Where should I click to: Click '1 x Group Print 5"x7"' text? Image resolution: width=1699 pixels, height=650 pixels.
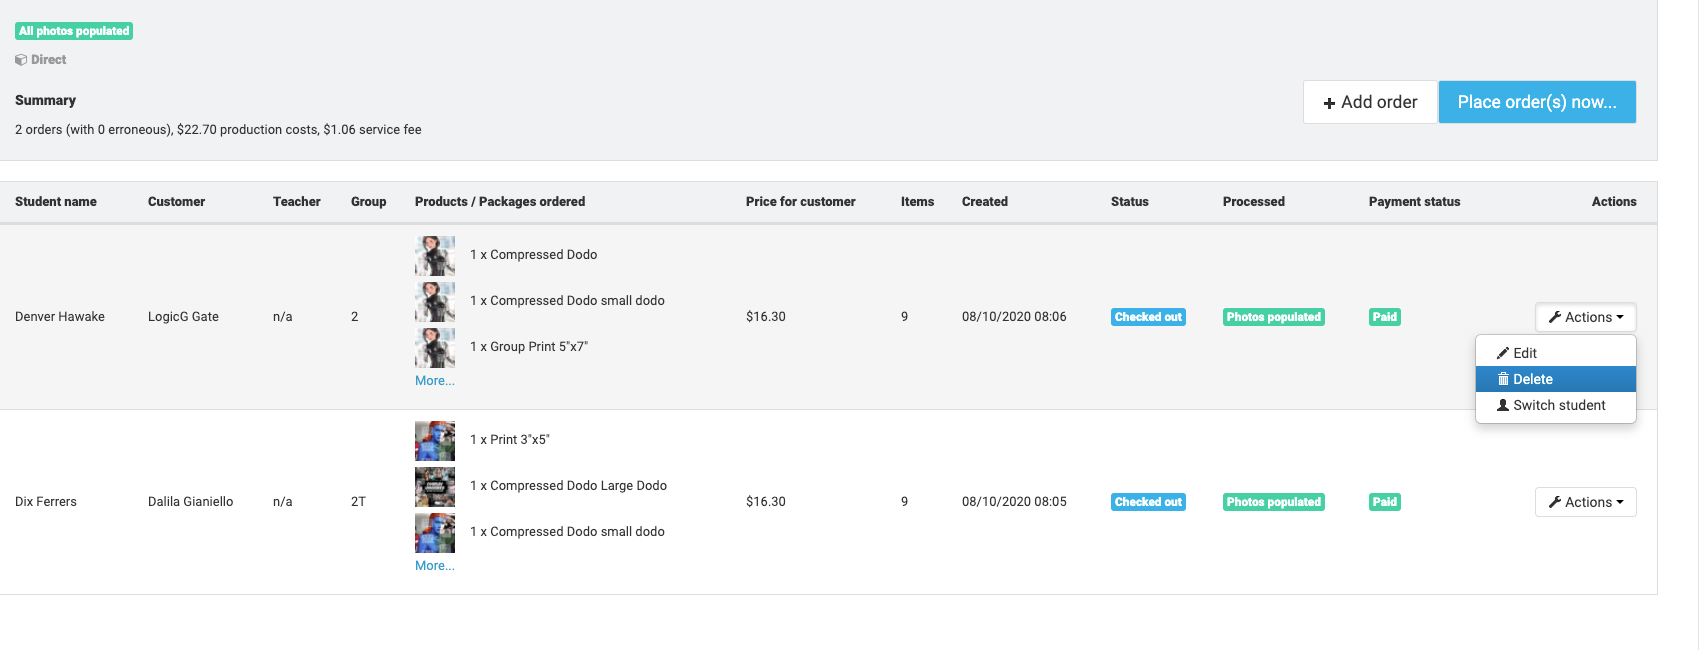529,347
